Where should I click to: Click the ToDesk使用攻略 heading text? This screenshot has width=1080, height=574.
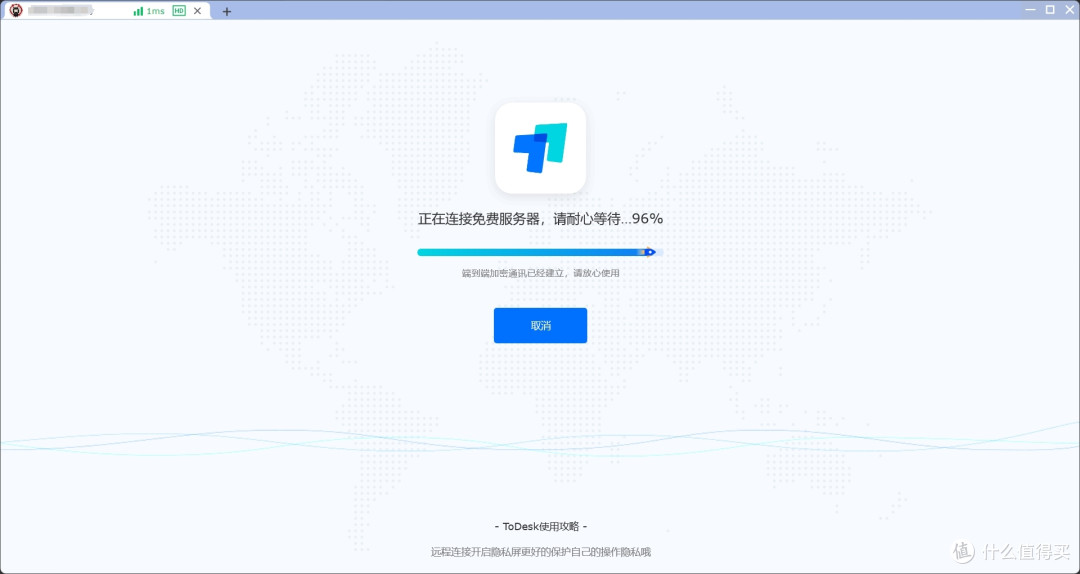click(541, 526)
